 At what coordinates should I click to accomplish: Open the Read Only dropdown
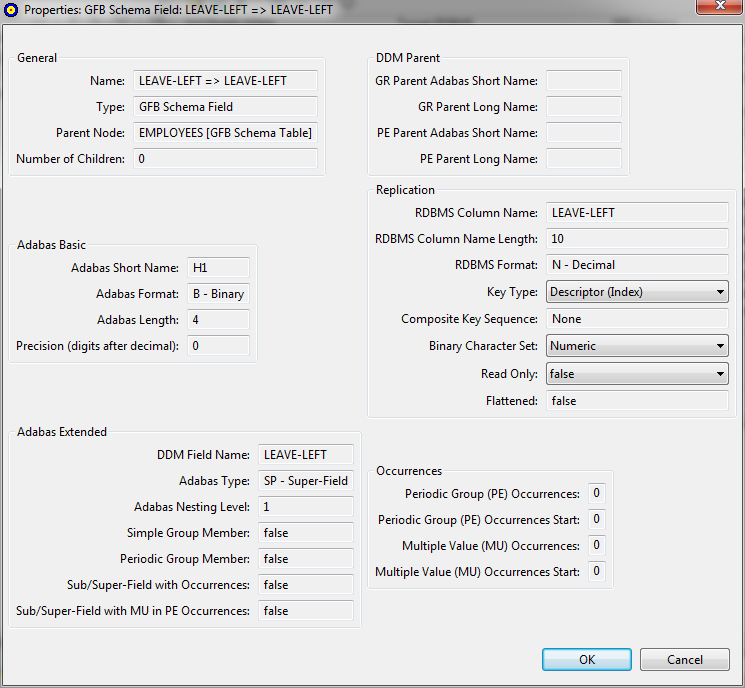point(636,374)
